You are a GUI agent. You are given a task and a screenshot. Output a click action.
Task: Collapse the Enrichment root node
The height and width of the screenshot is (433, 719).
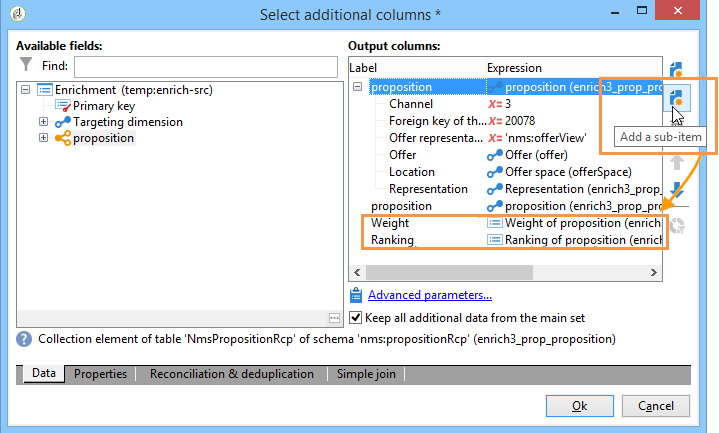[x=26, y=89]
